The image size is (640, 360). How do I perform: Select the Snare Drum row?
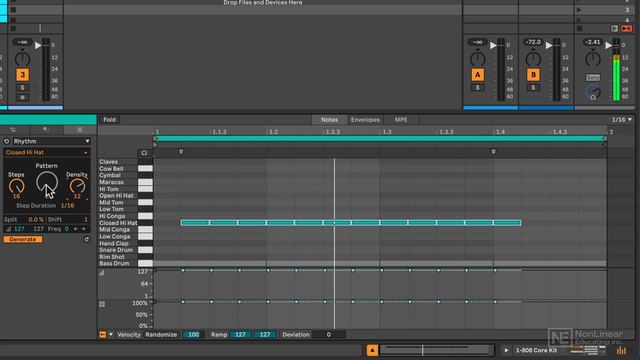tap(117, 250)
